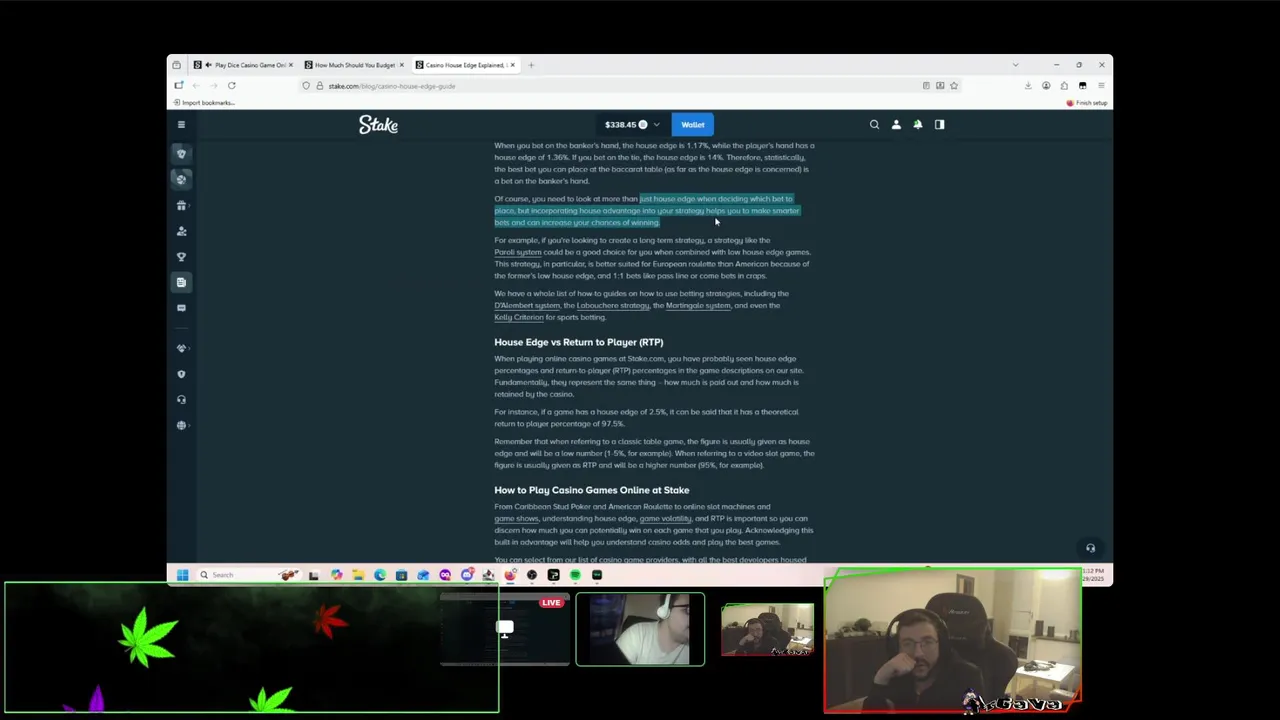Bookmark this page with the star icon
This screenshot has width=1280, height=720.
point(954,86)
